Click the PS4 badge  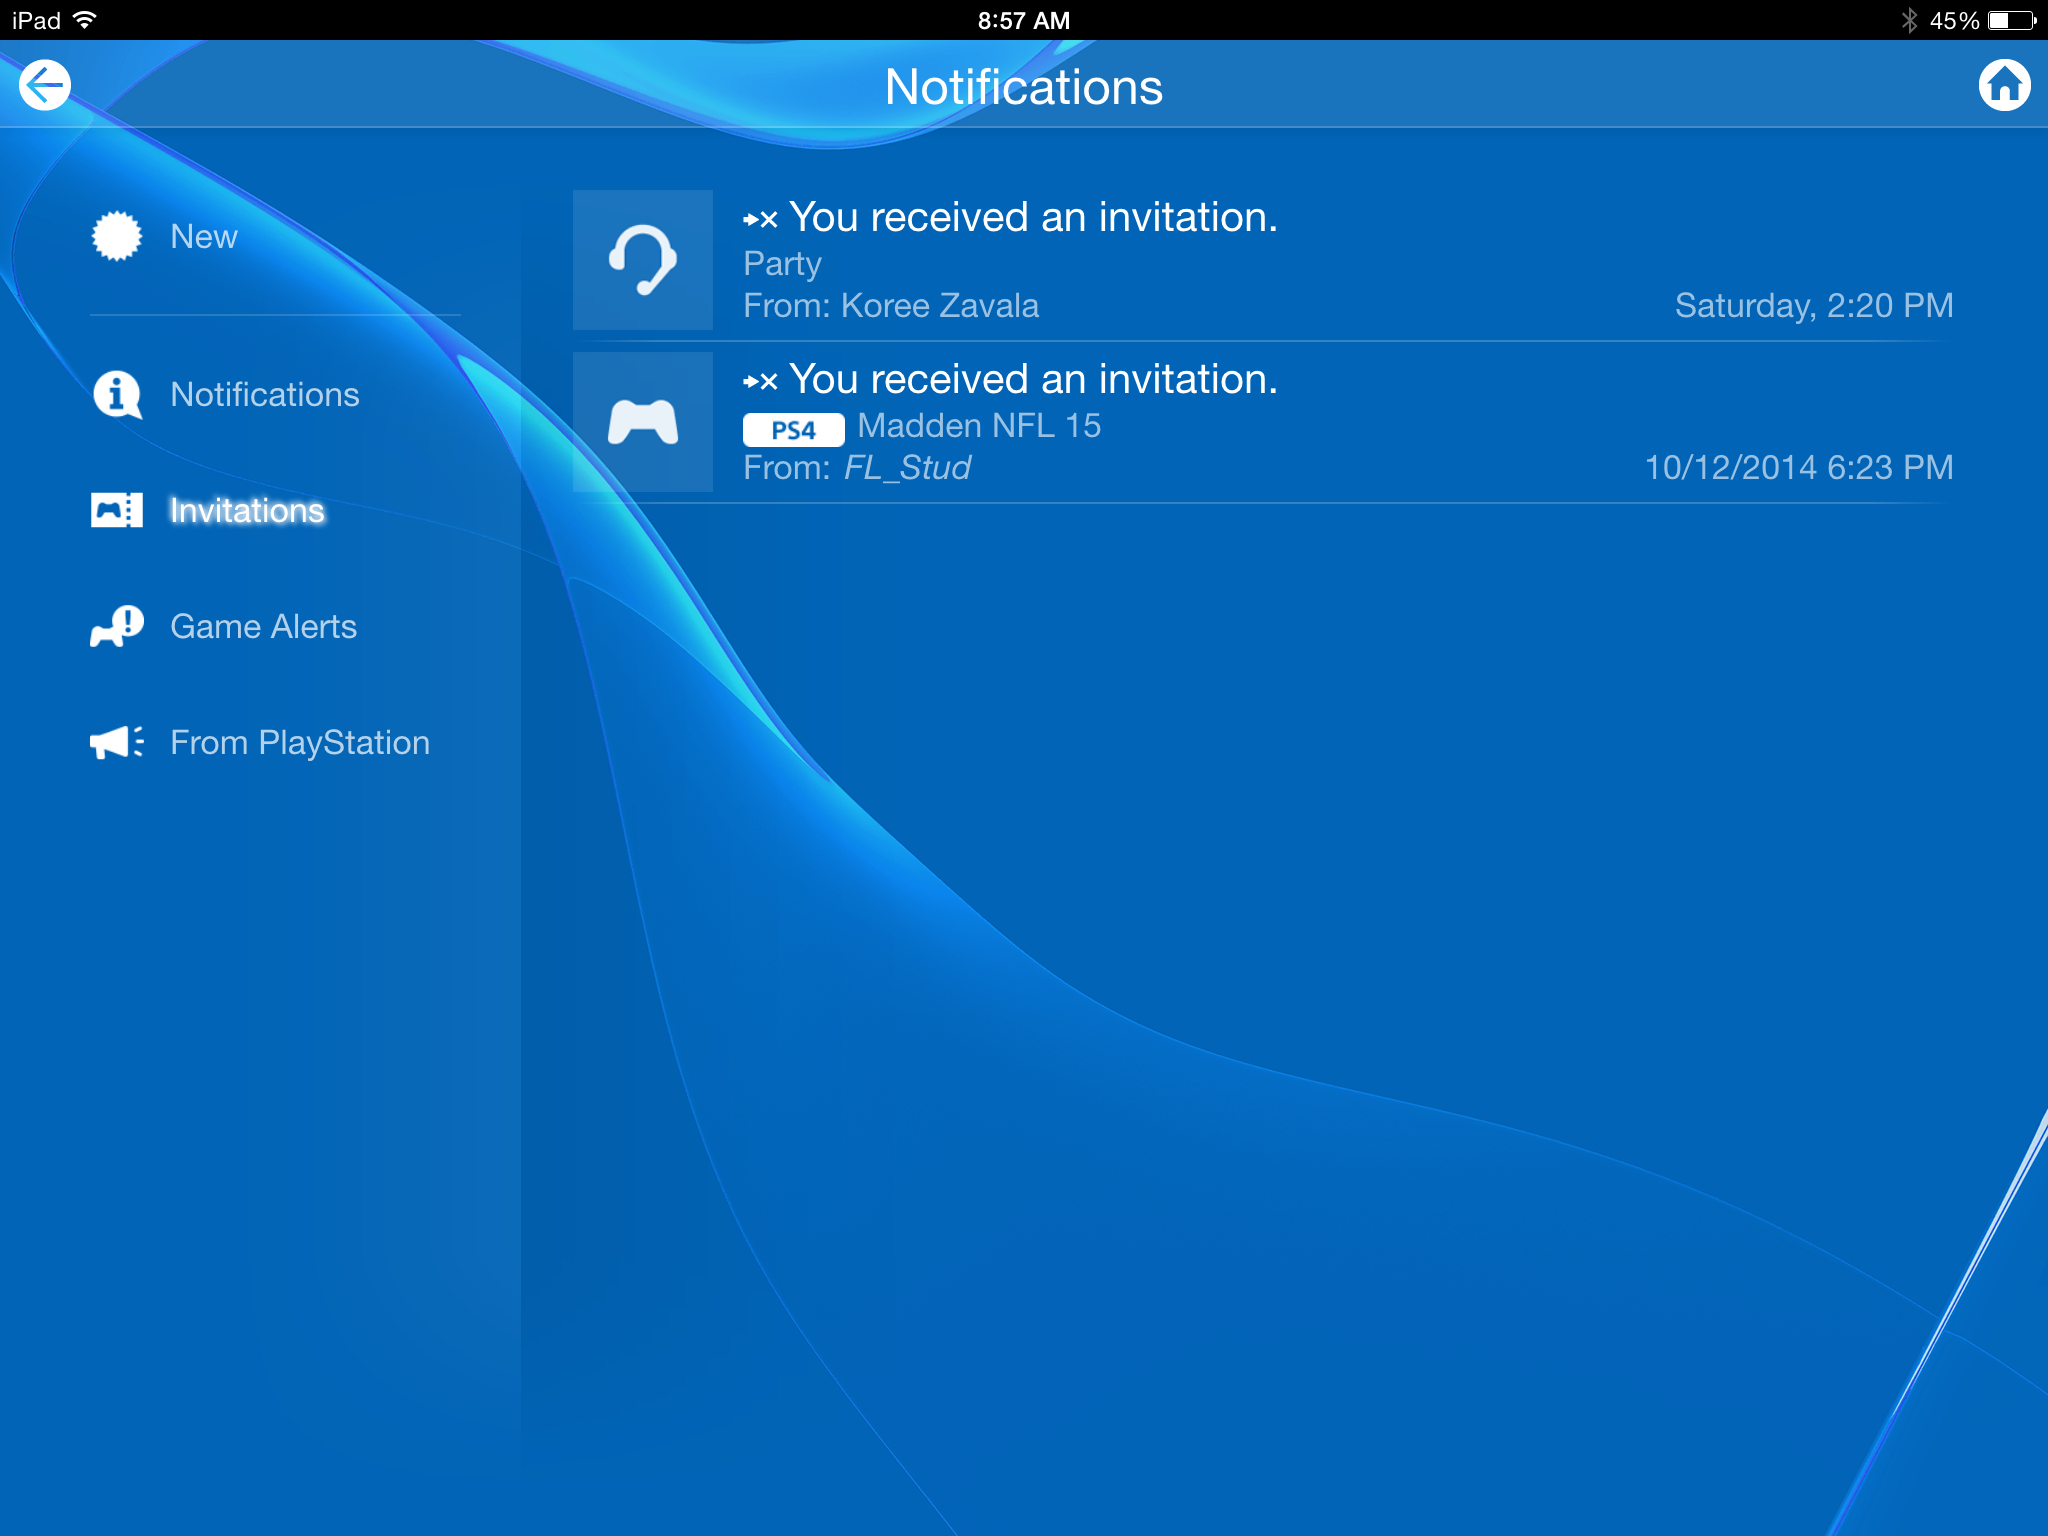click(794, 430)
